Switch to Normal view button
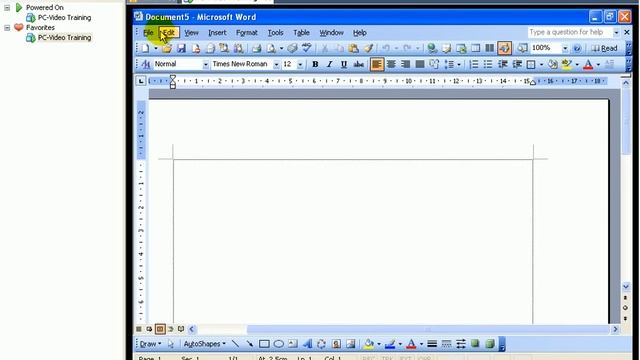 pos(139,329)
